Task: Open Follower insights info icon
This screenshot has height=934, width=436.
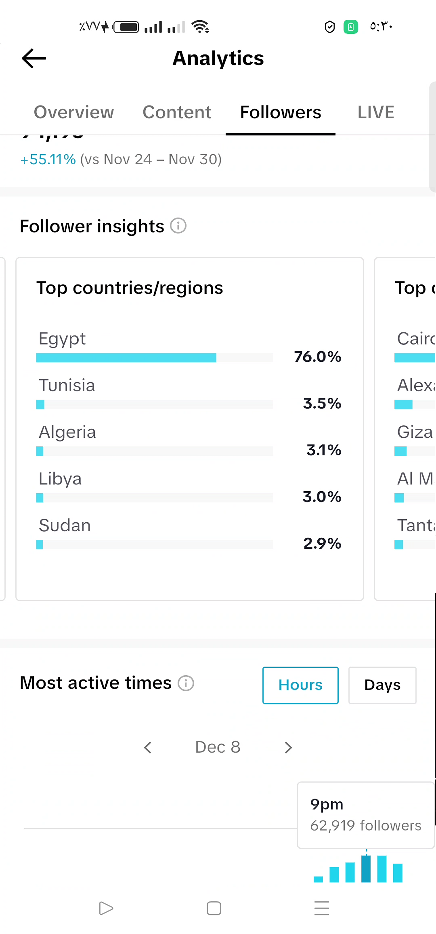Action: (178, 226)
